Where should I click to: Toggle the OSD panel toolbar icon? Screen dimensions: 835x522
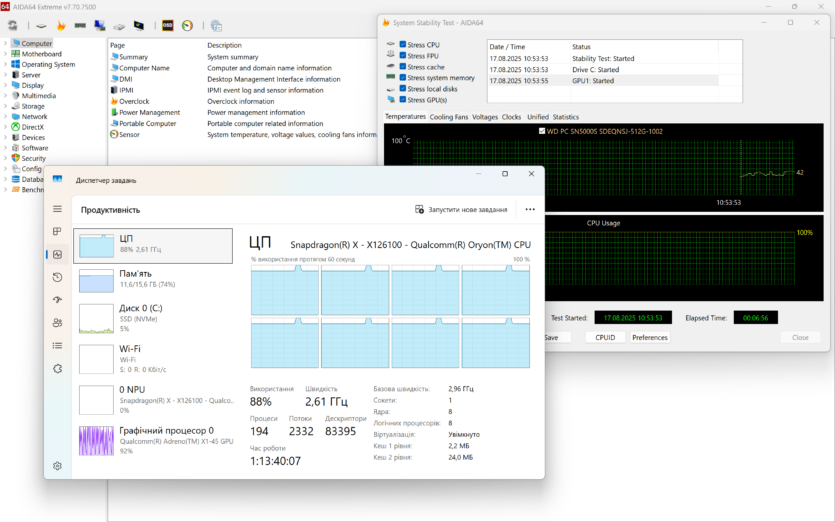click(x=167, y=26)
